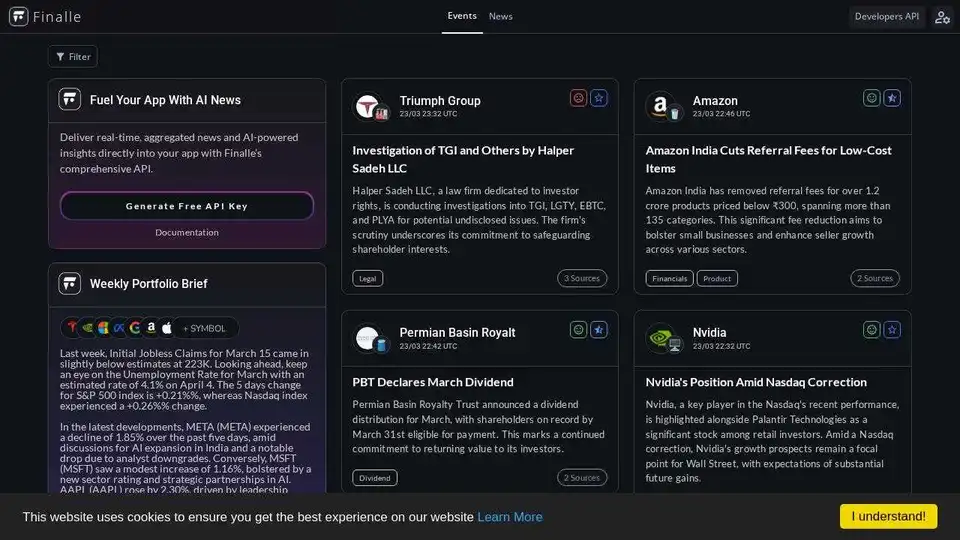The image size is (960, 540).
Task: Click timestamp 23/03 23:32 UTC on Triumph card
Action: (x=428, y=114)
